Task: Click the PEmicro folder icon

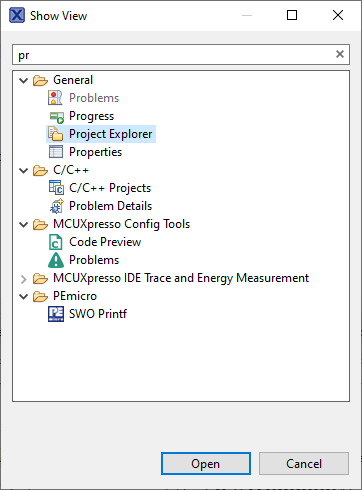Action: coord(40,296)
